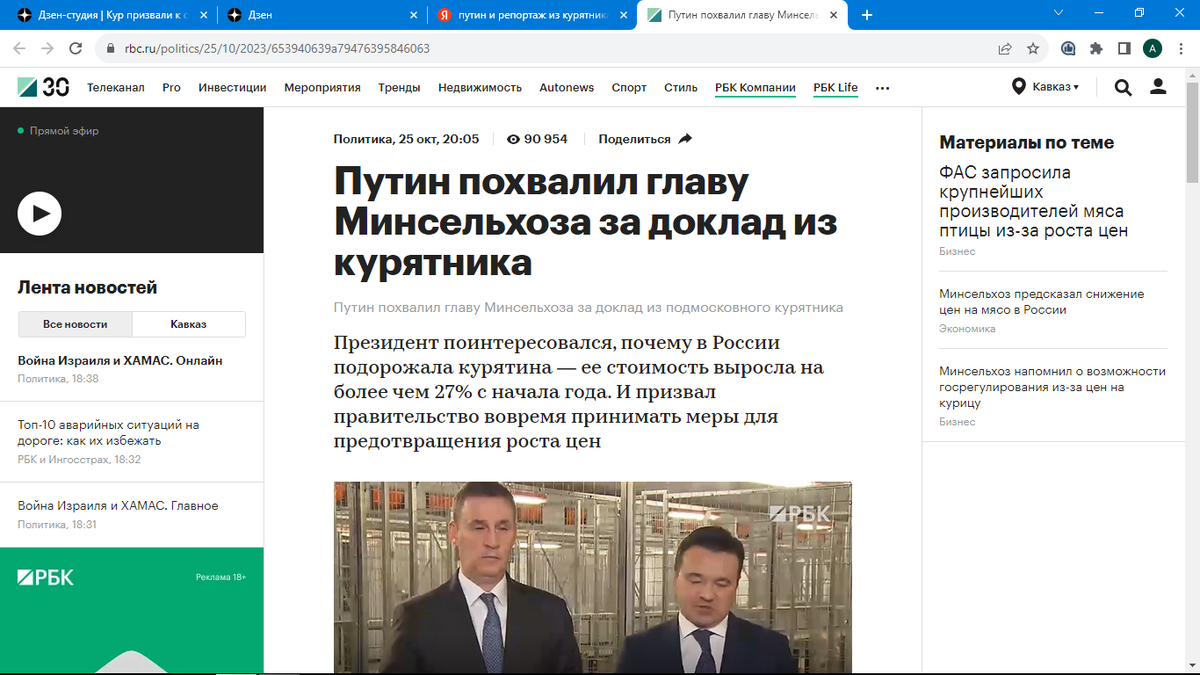The height and width of the screenshot is (675, 1200).
Task: Open the browser extensions puzzle icon
Action: [1096, 48]
